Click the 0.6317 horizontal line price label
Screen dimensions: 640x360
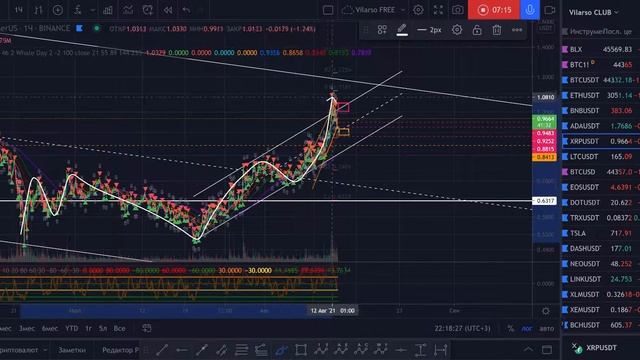pyautogui.click(x=544, y=201)
